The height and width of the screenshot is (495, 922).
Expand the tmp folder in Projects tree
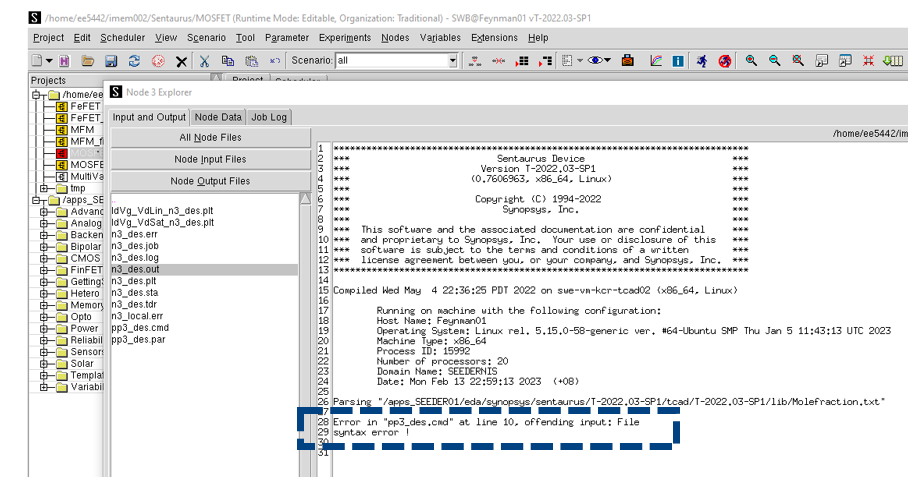tap(44, 188)
